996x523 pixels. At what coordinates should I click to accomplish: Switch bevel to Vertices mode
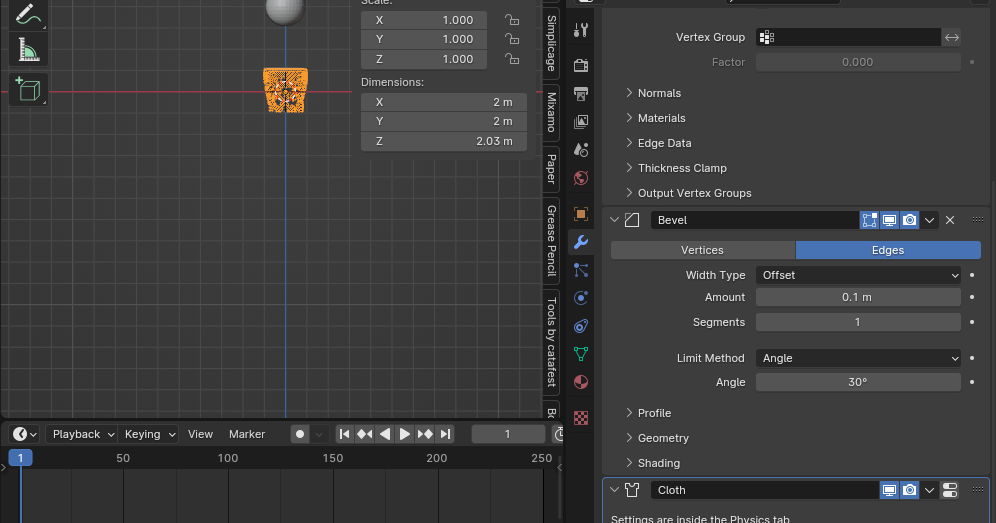point(703,250)
